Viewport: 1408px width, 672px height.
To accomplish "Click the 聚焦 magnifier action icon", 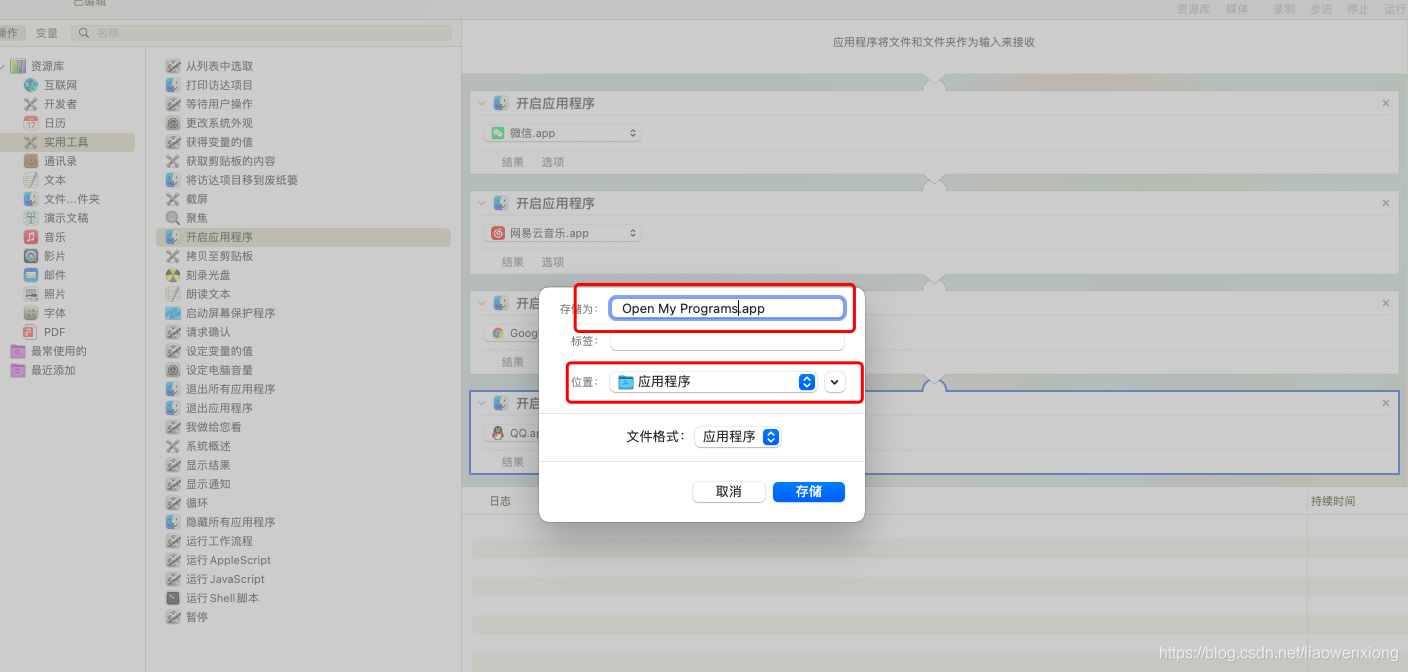I will click(173, 218).
